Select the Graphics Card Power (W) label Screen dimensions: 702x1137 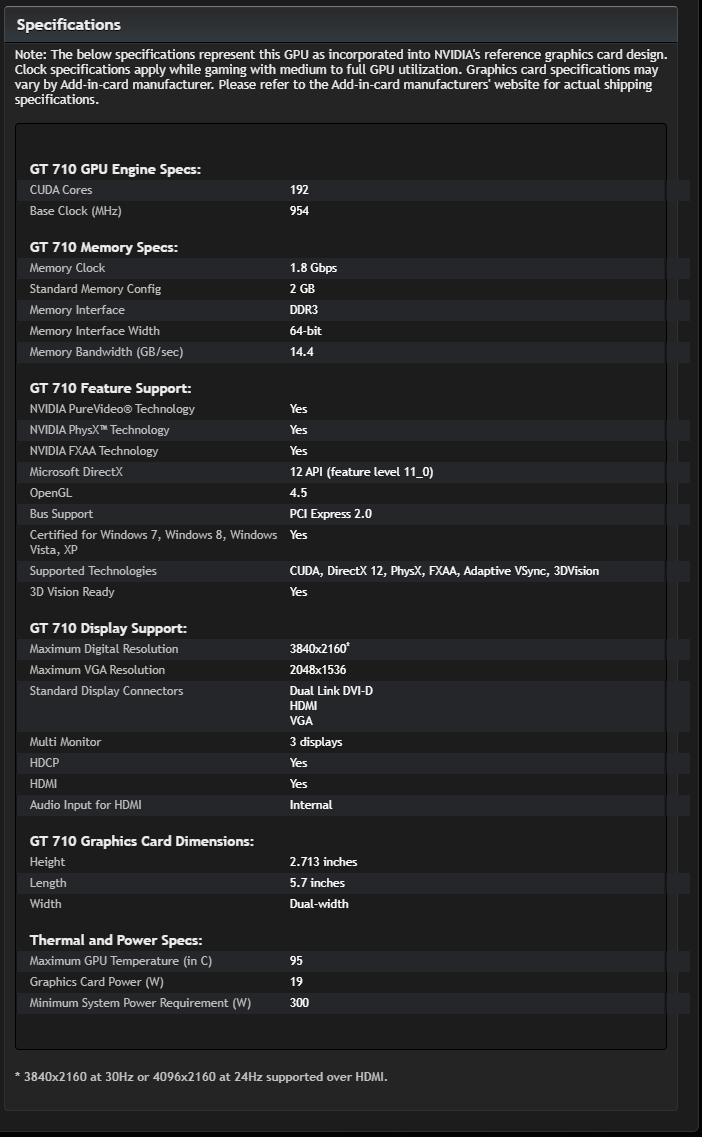pos(96,982)
